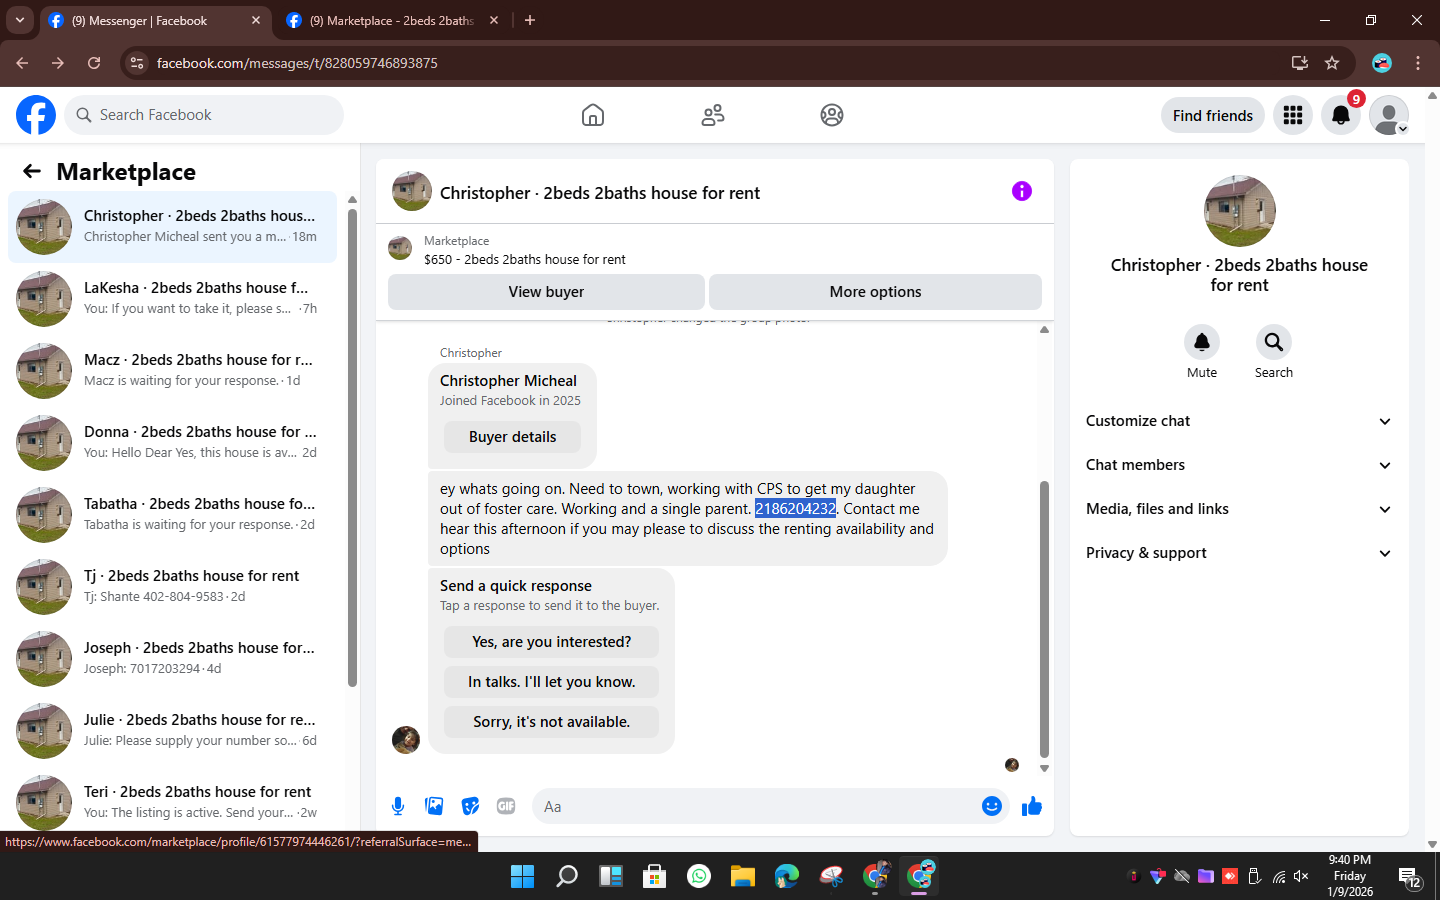Open Buyer details for Christopher Micheal
Screen dimensions: 1440x900
pos(512,437)
